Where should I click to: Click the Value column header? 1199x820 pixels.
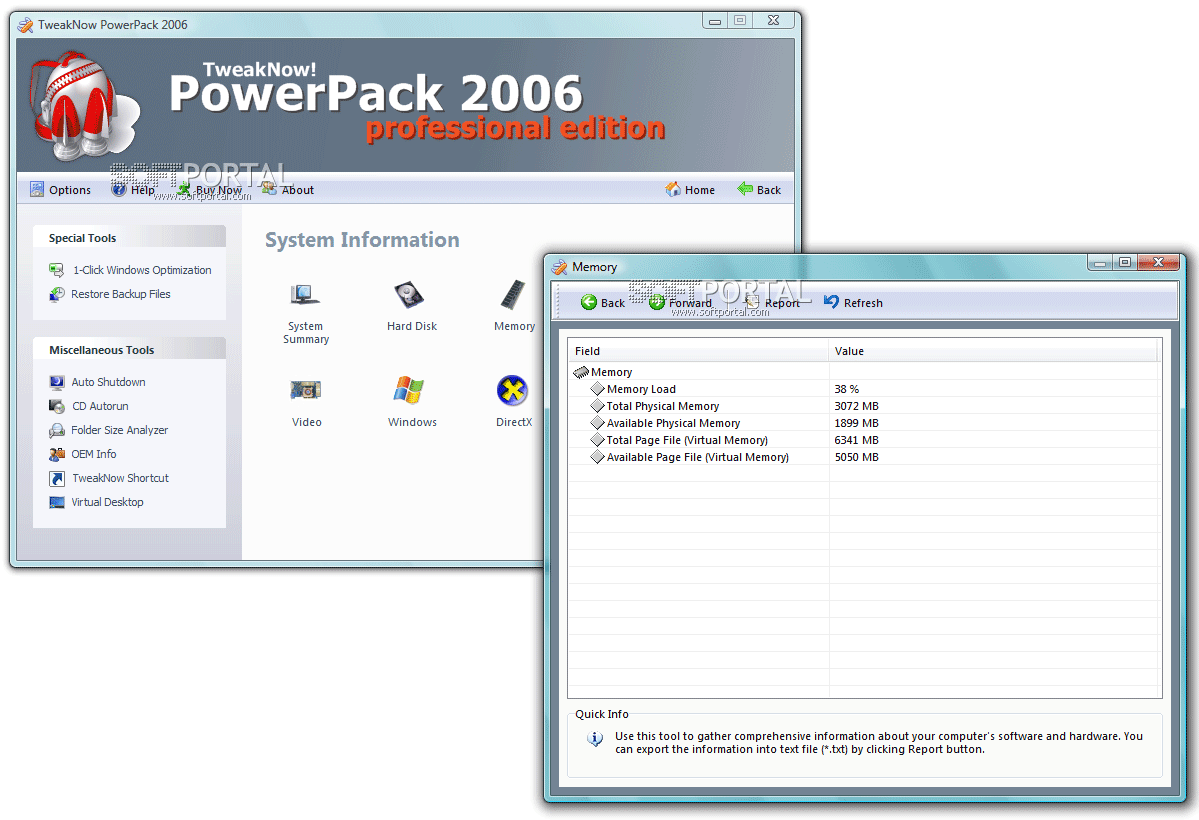tap(993, 351)
